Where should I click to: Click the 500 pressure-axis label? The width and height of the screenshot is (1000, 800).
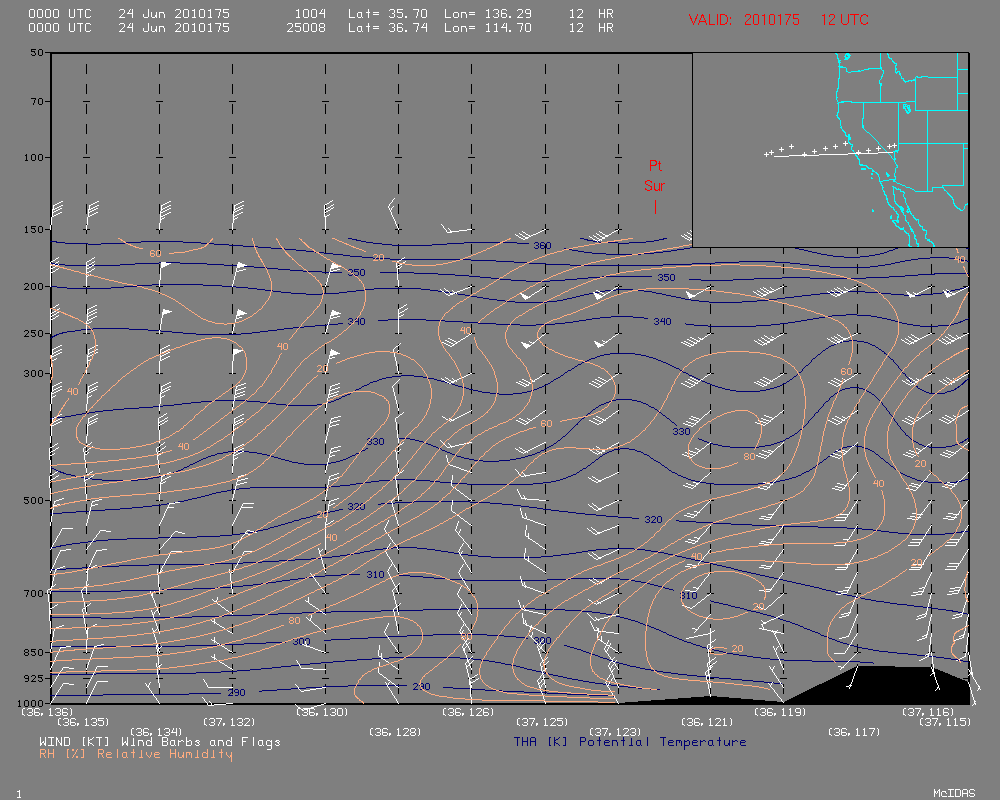coord(34,500)
